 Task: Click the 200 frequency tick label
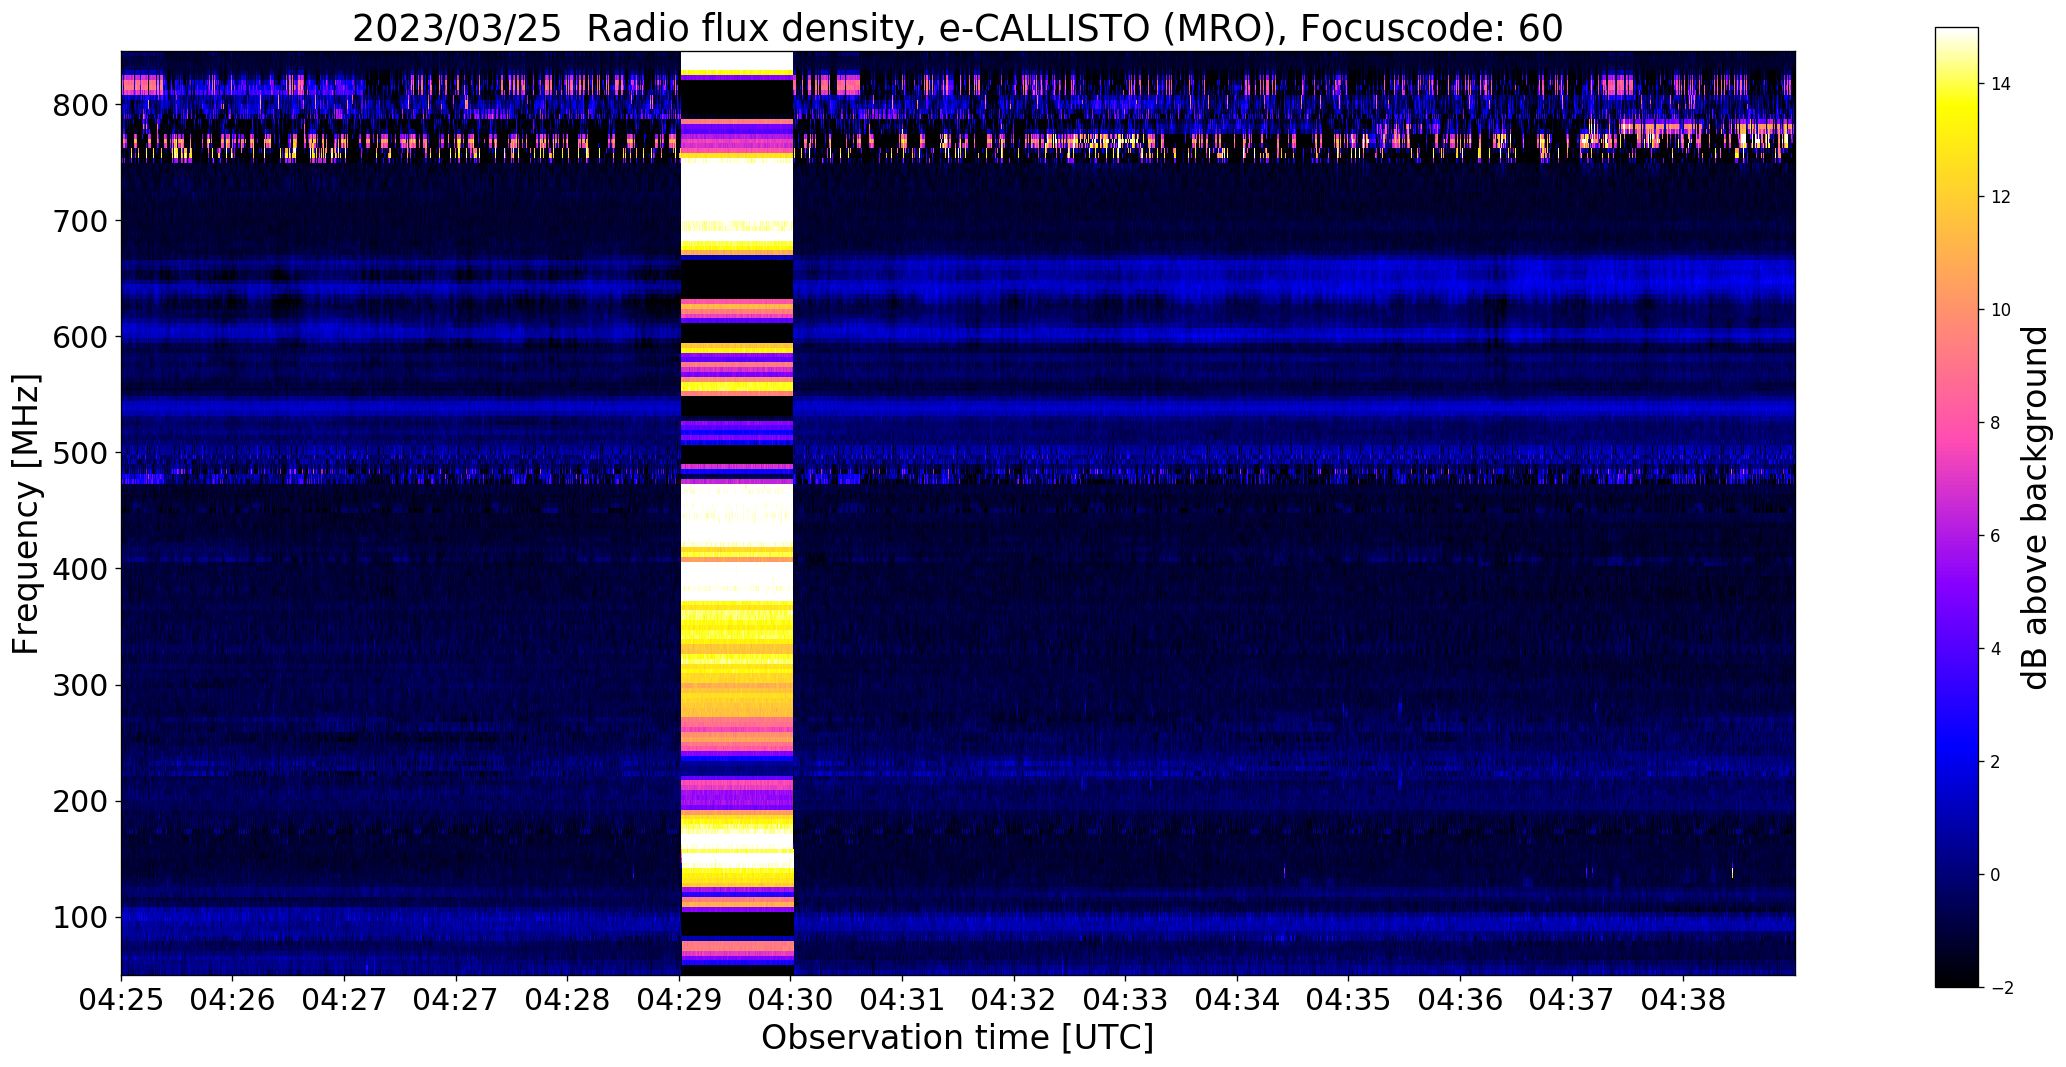tap(81, 801)
